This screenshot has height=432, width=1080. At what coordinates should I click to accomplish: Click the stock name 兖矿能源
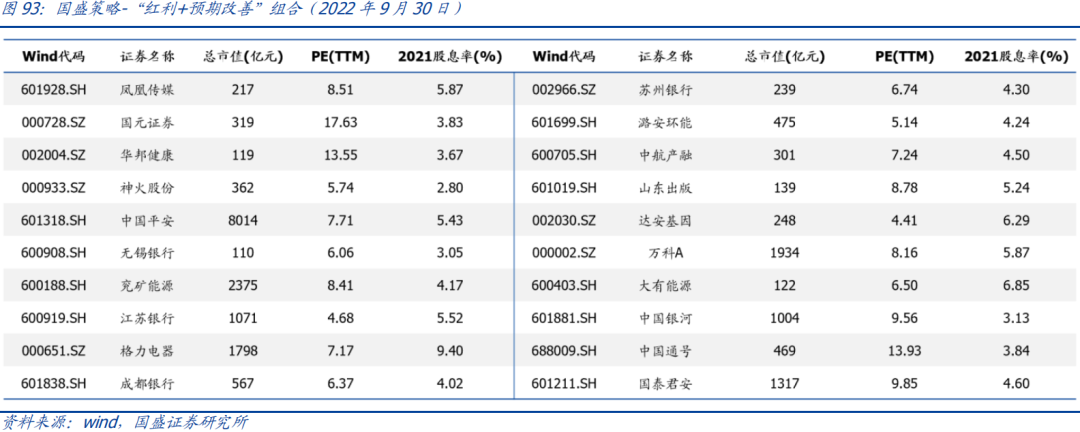147,285
